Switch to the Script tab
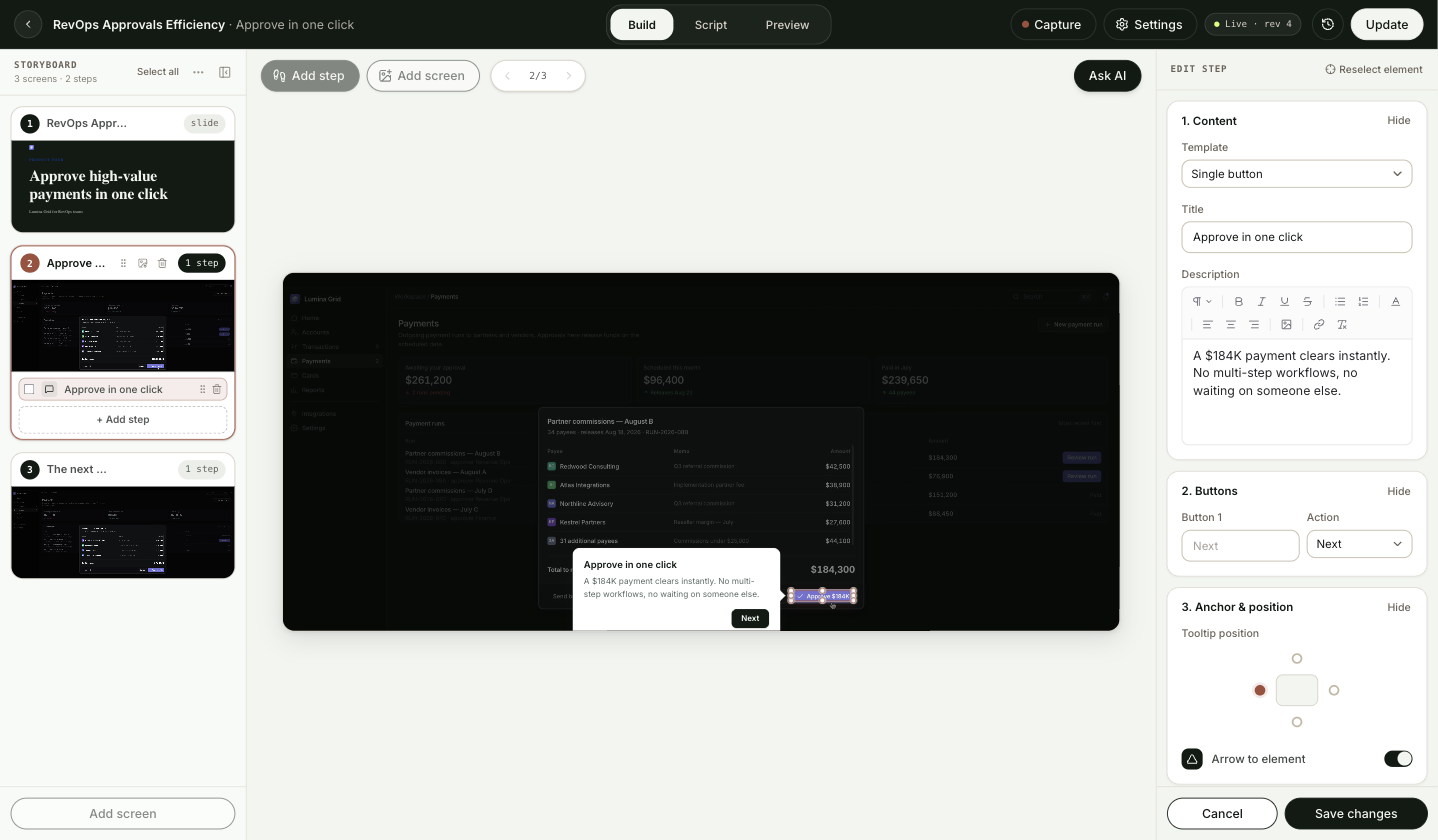Viewport: 1438px width, 840px height. click(711, 24)
